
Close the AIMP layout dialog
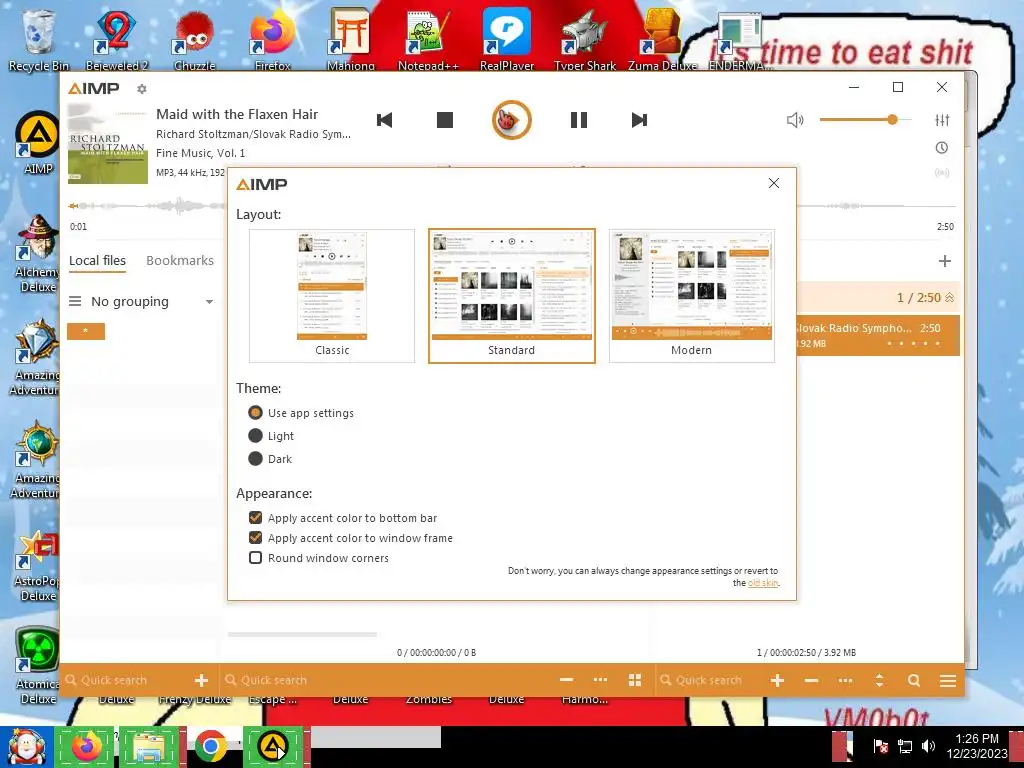(774, 183)
